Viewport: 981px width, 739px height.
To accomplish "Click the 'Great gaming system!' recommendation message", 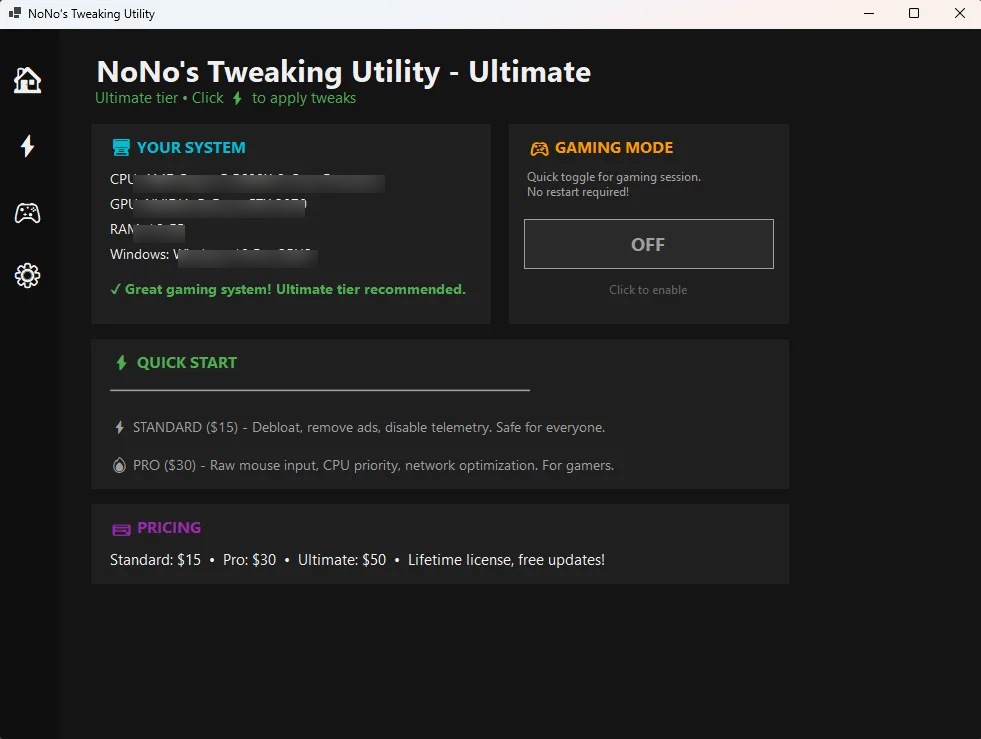I will coord(287,289).
